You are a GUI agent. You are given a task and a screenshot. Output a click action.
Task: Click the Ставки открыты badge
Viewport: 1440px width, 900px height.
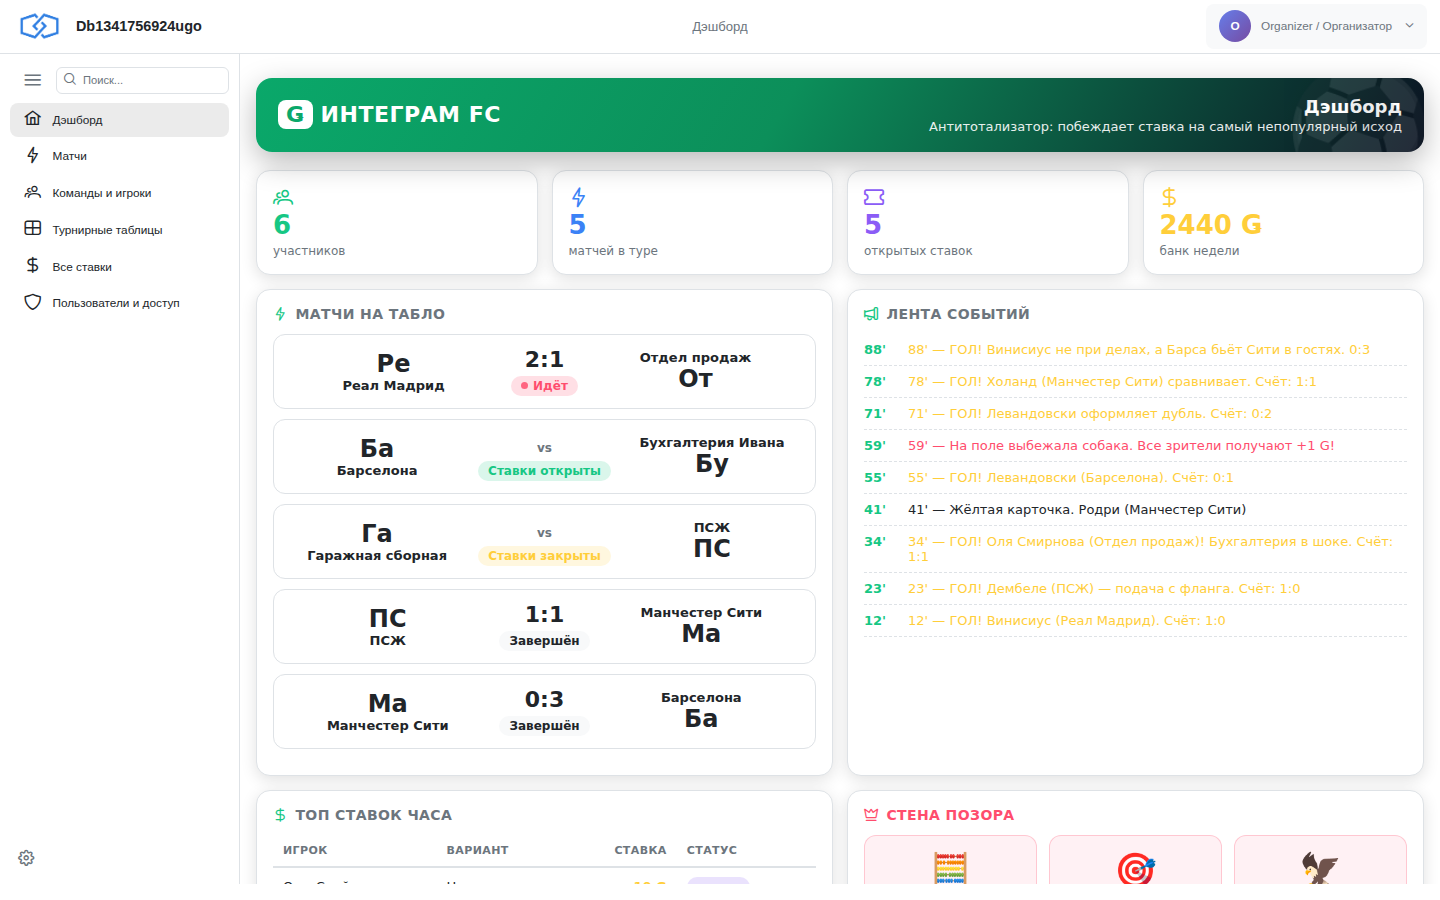coord(544,471)
